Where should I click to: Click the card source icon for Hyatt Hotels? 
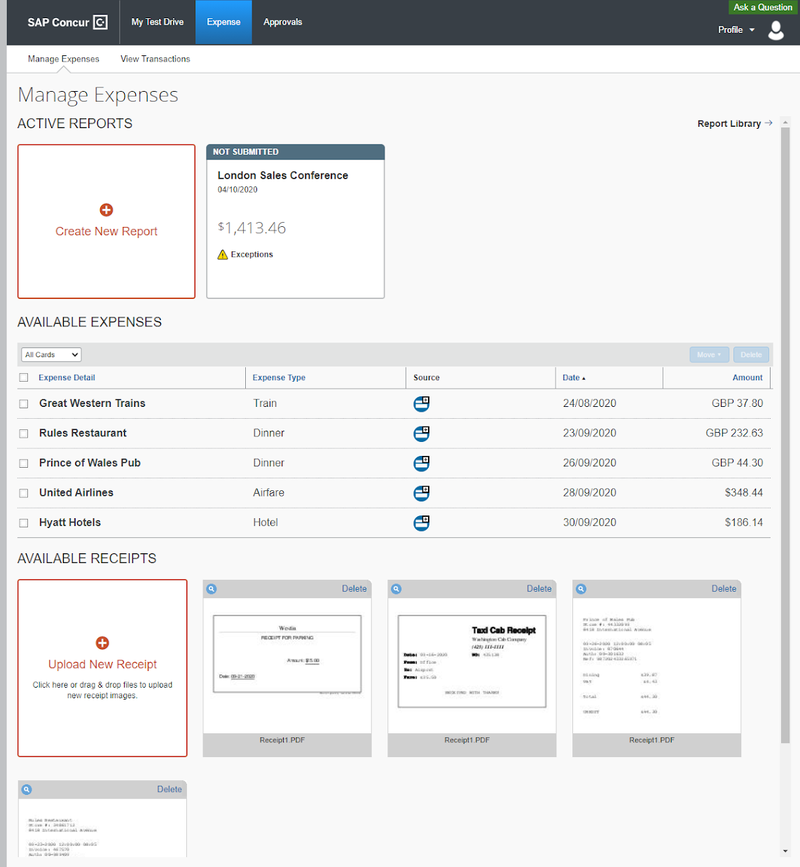pos(421,523)
